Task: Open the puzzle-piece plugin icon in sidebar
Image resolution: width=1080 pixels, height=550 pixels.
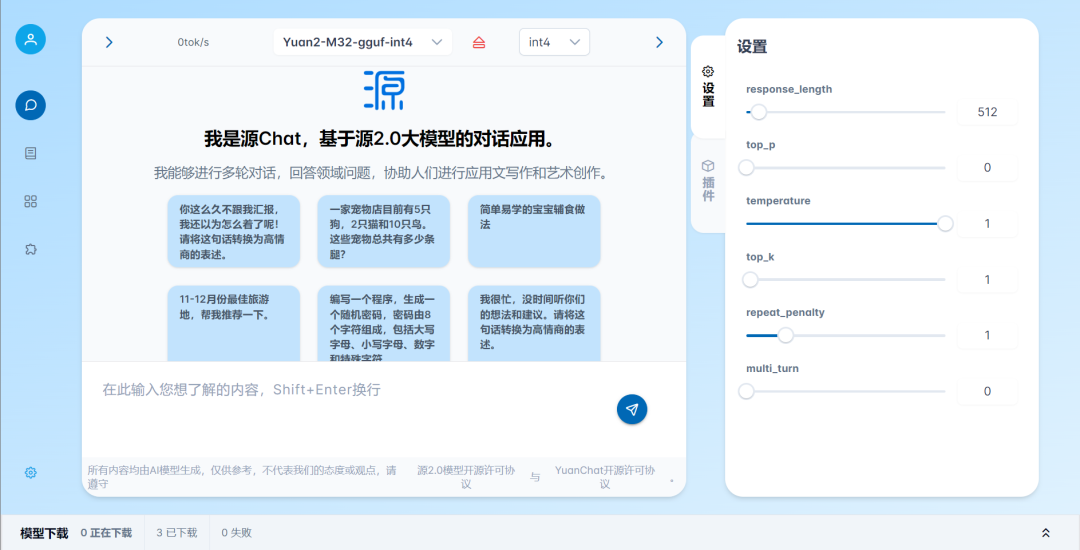Action: pyautogui.click(x=30, y=249)
